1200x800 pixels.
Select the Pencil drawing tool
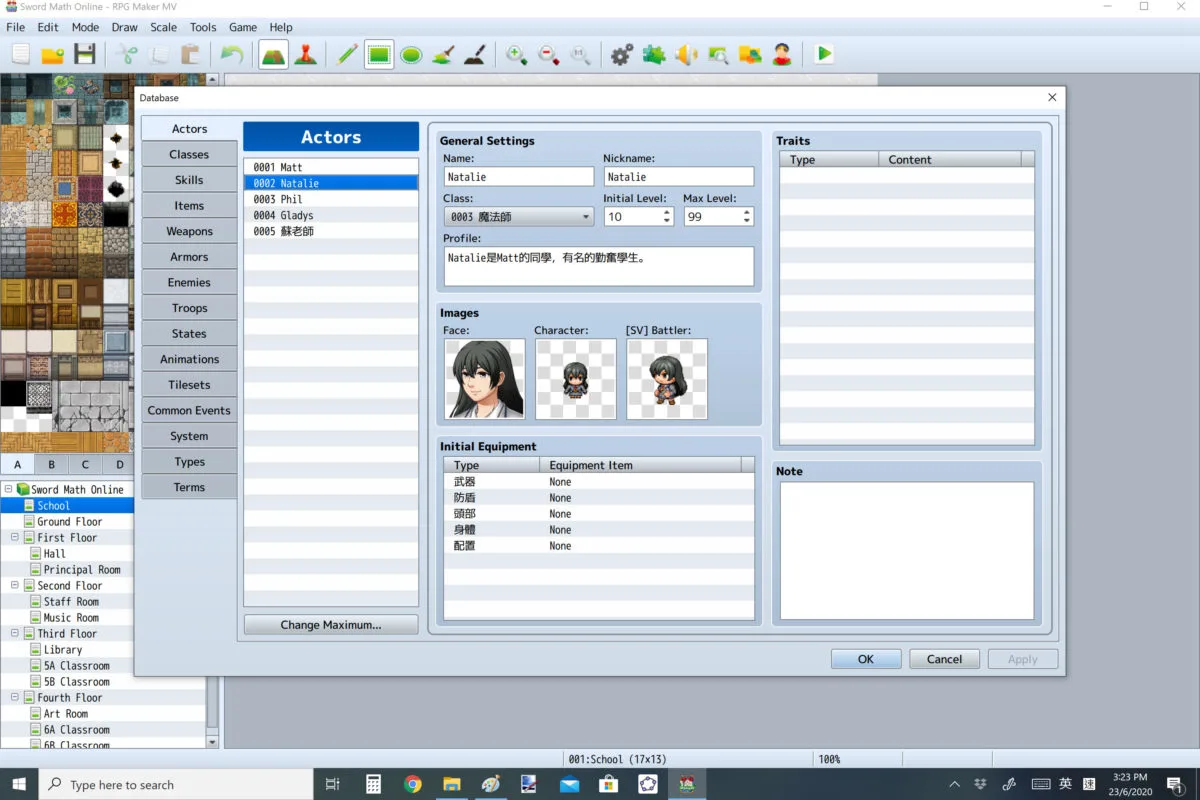click(x=347, y=54)
